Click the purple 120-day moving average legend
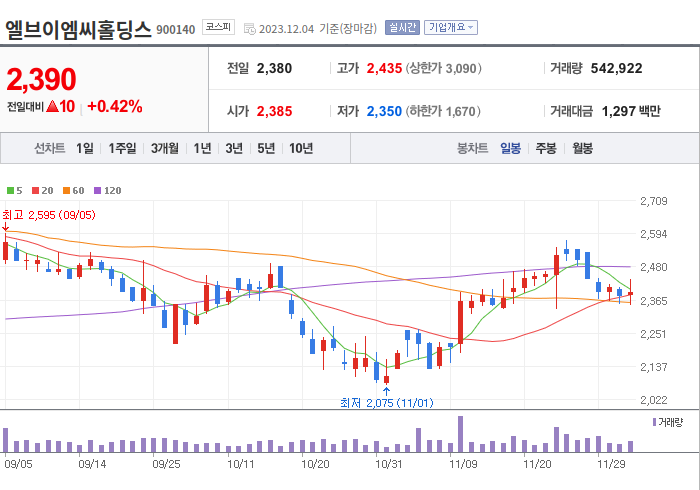 coord(108,191)
